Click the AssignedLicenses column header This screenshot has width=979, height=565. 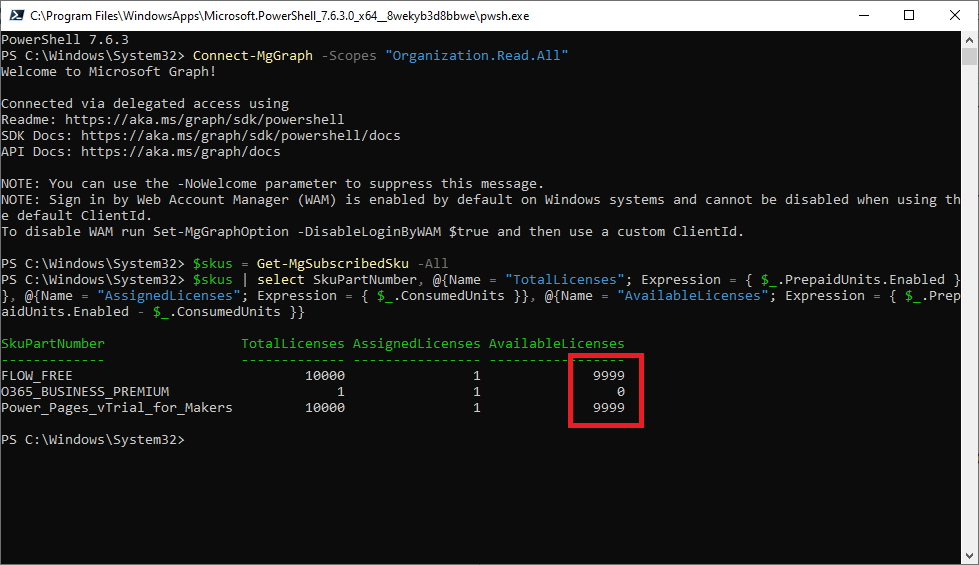click(416, 343)
